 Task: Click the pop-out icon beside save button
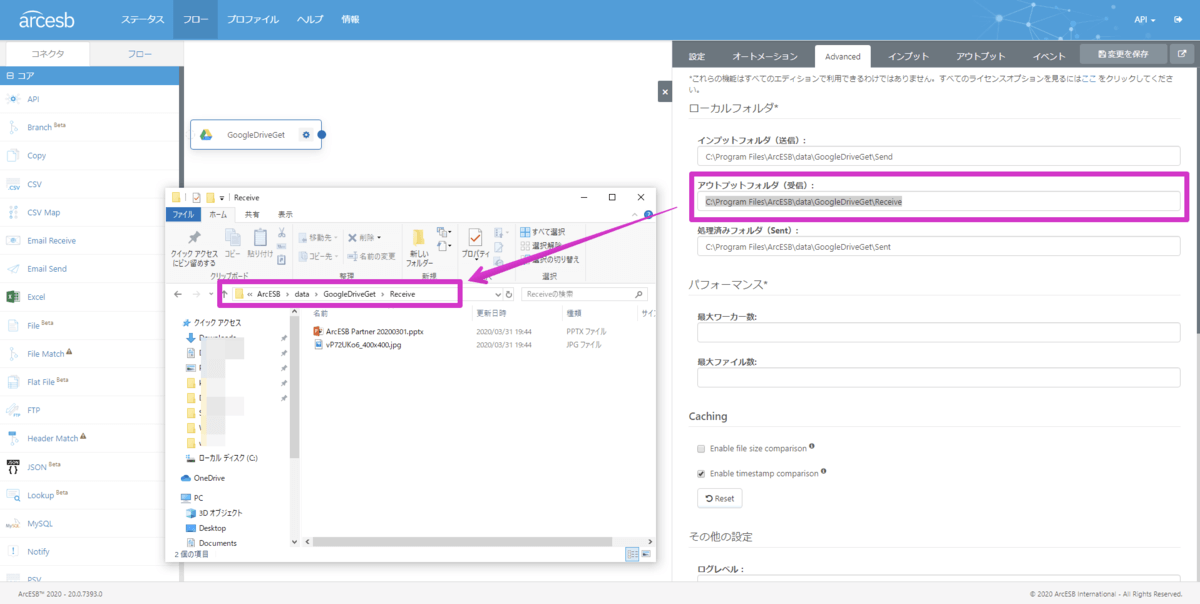click(x=1184, y=53)
